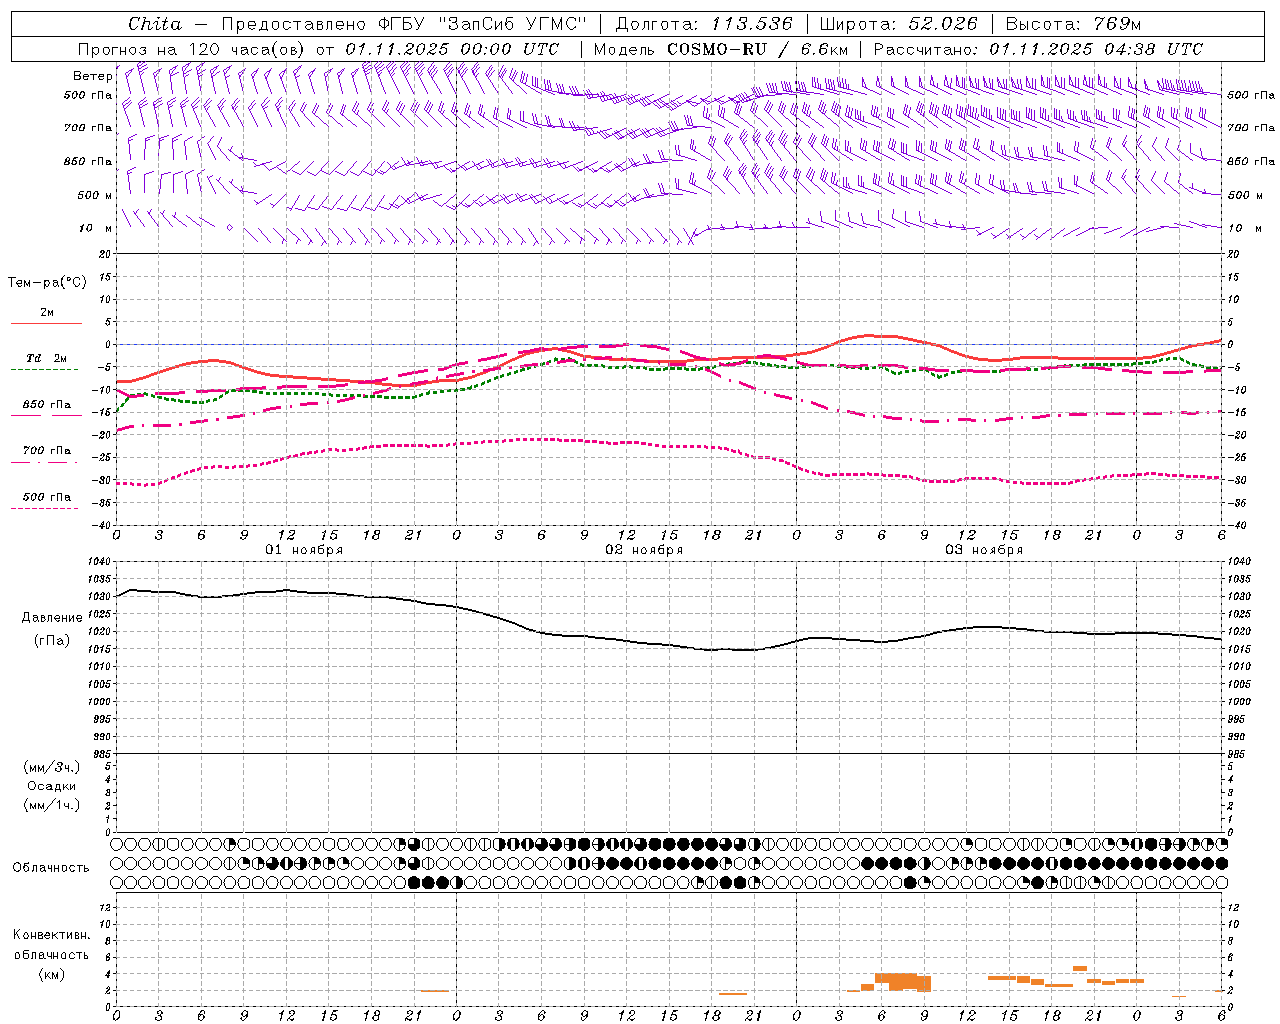Screen dimensions: 1280x1024
Task: Click the largest orange convective cloud bar
Action: 902,981
